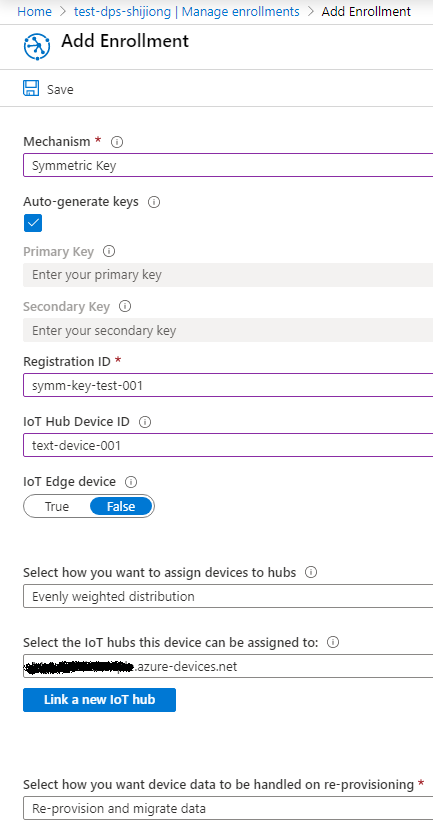Click info icon for IoT hubs assignment
433x824 pixels.
pos(333,642)
